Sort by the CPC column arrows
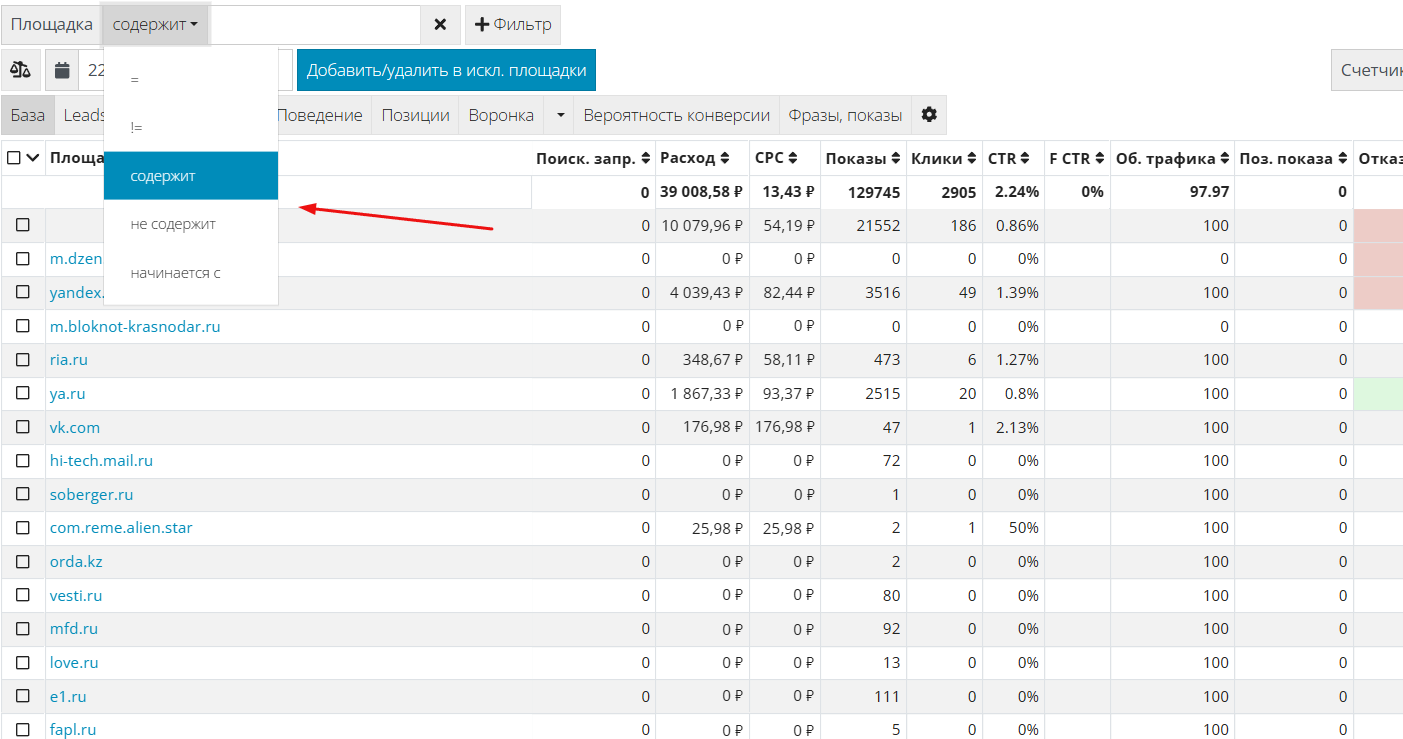Image resolution: width=1403 pixels, height=739 pixels. click(793, 158)
